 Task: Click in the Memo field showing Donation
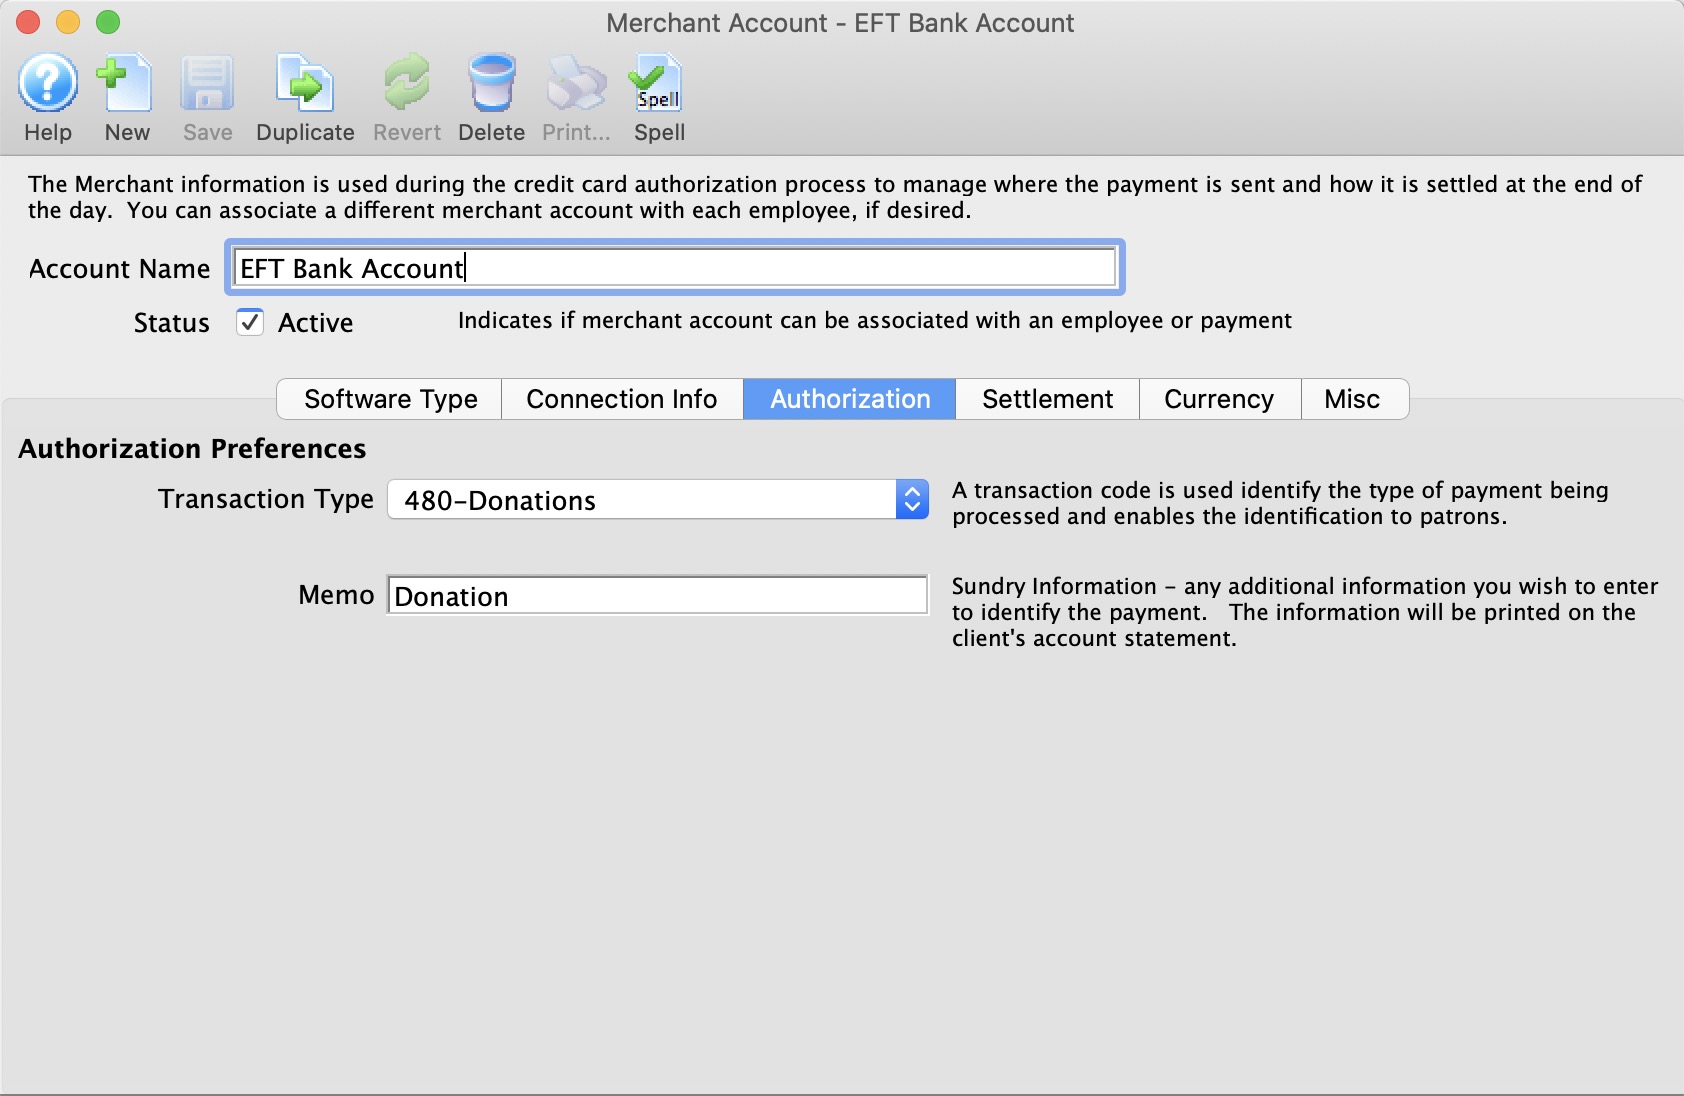coord(656,595)
